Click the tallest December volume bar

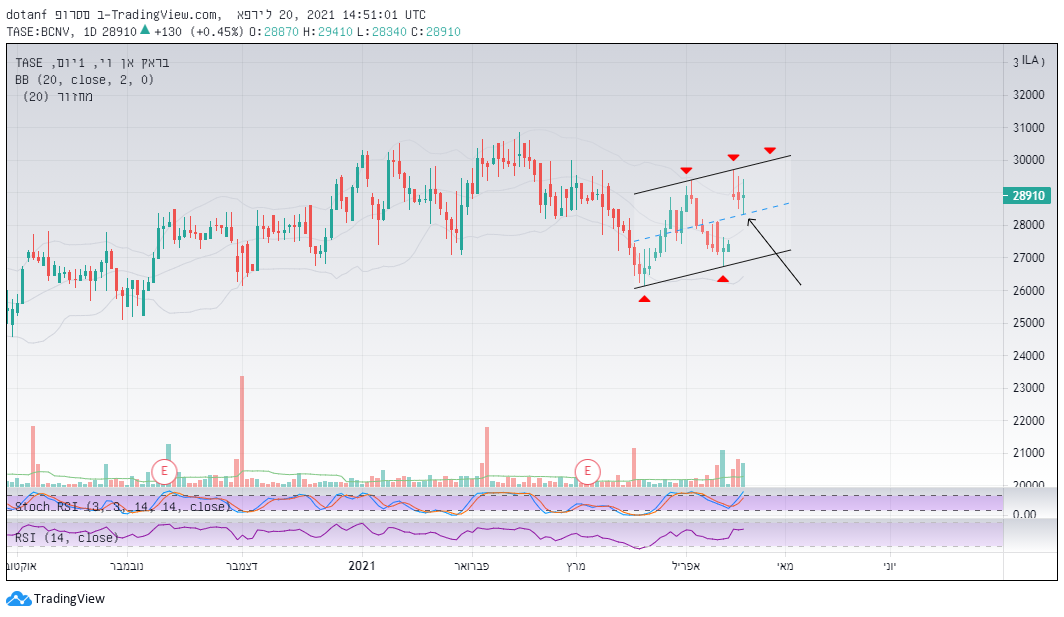pos(242,432)
